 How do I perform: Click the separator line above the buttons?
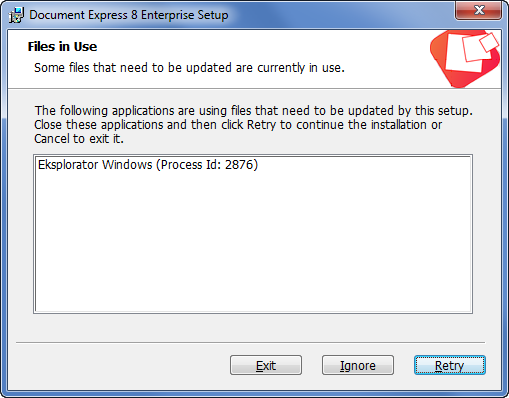tap(250, 342)
